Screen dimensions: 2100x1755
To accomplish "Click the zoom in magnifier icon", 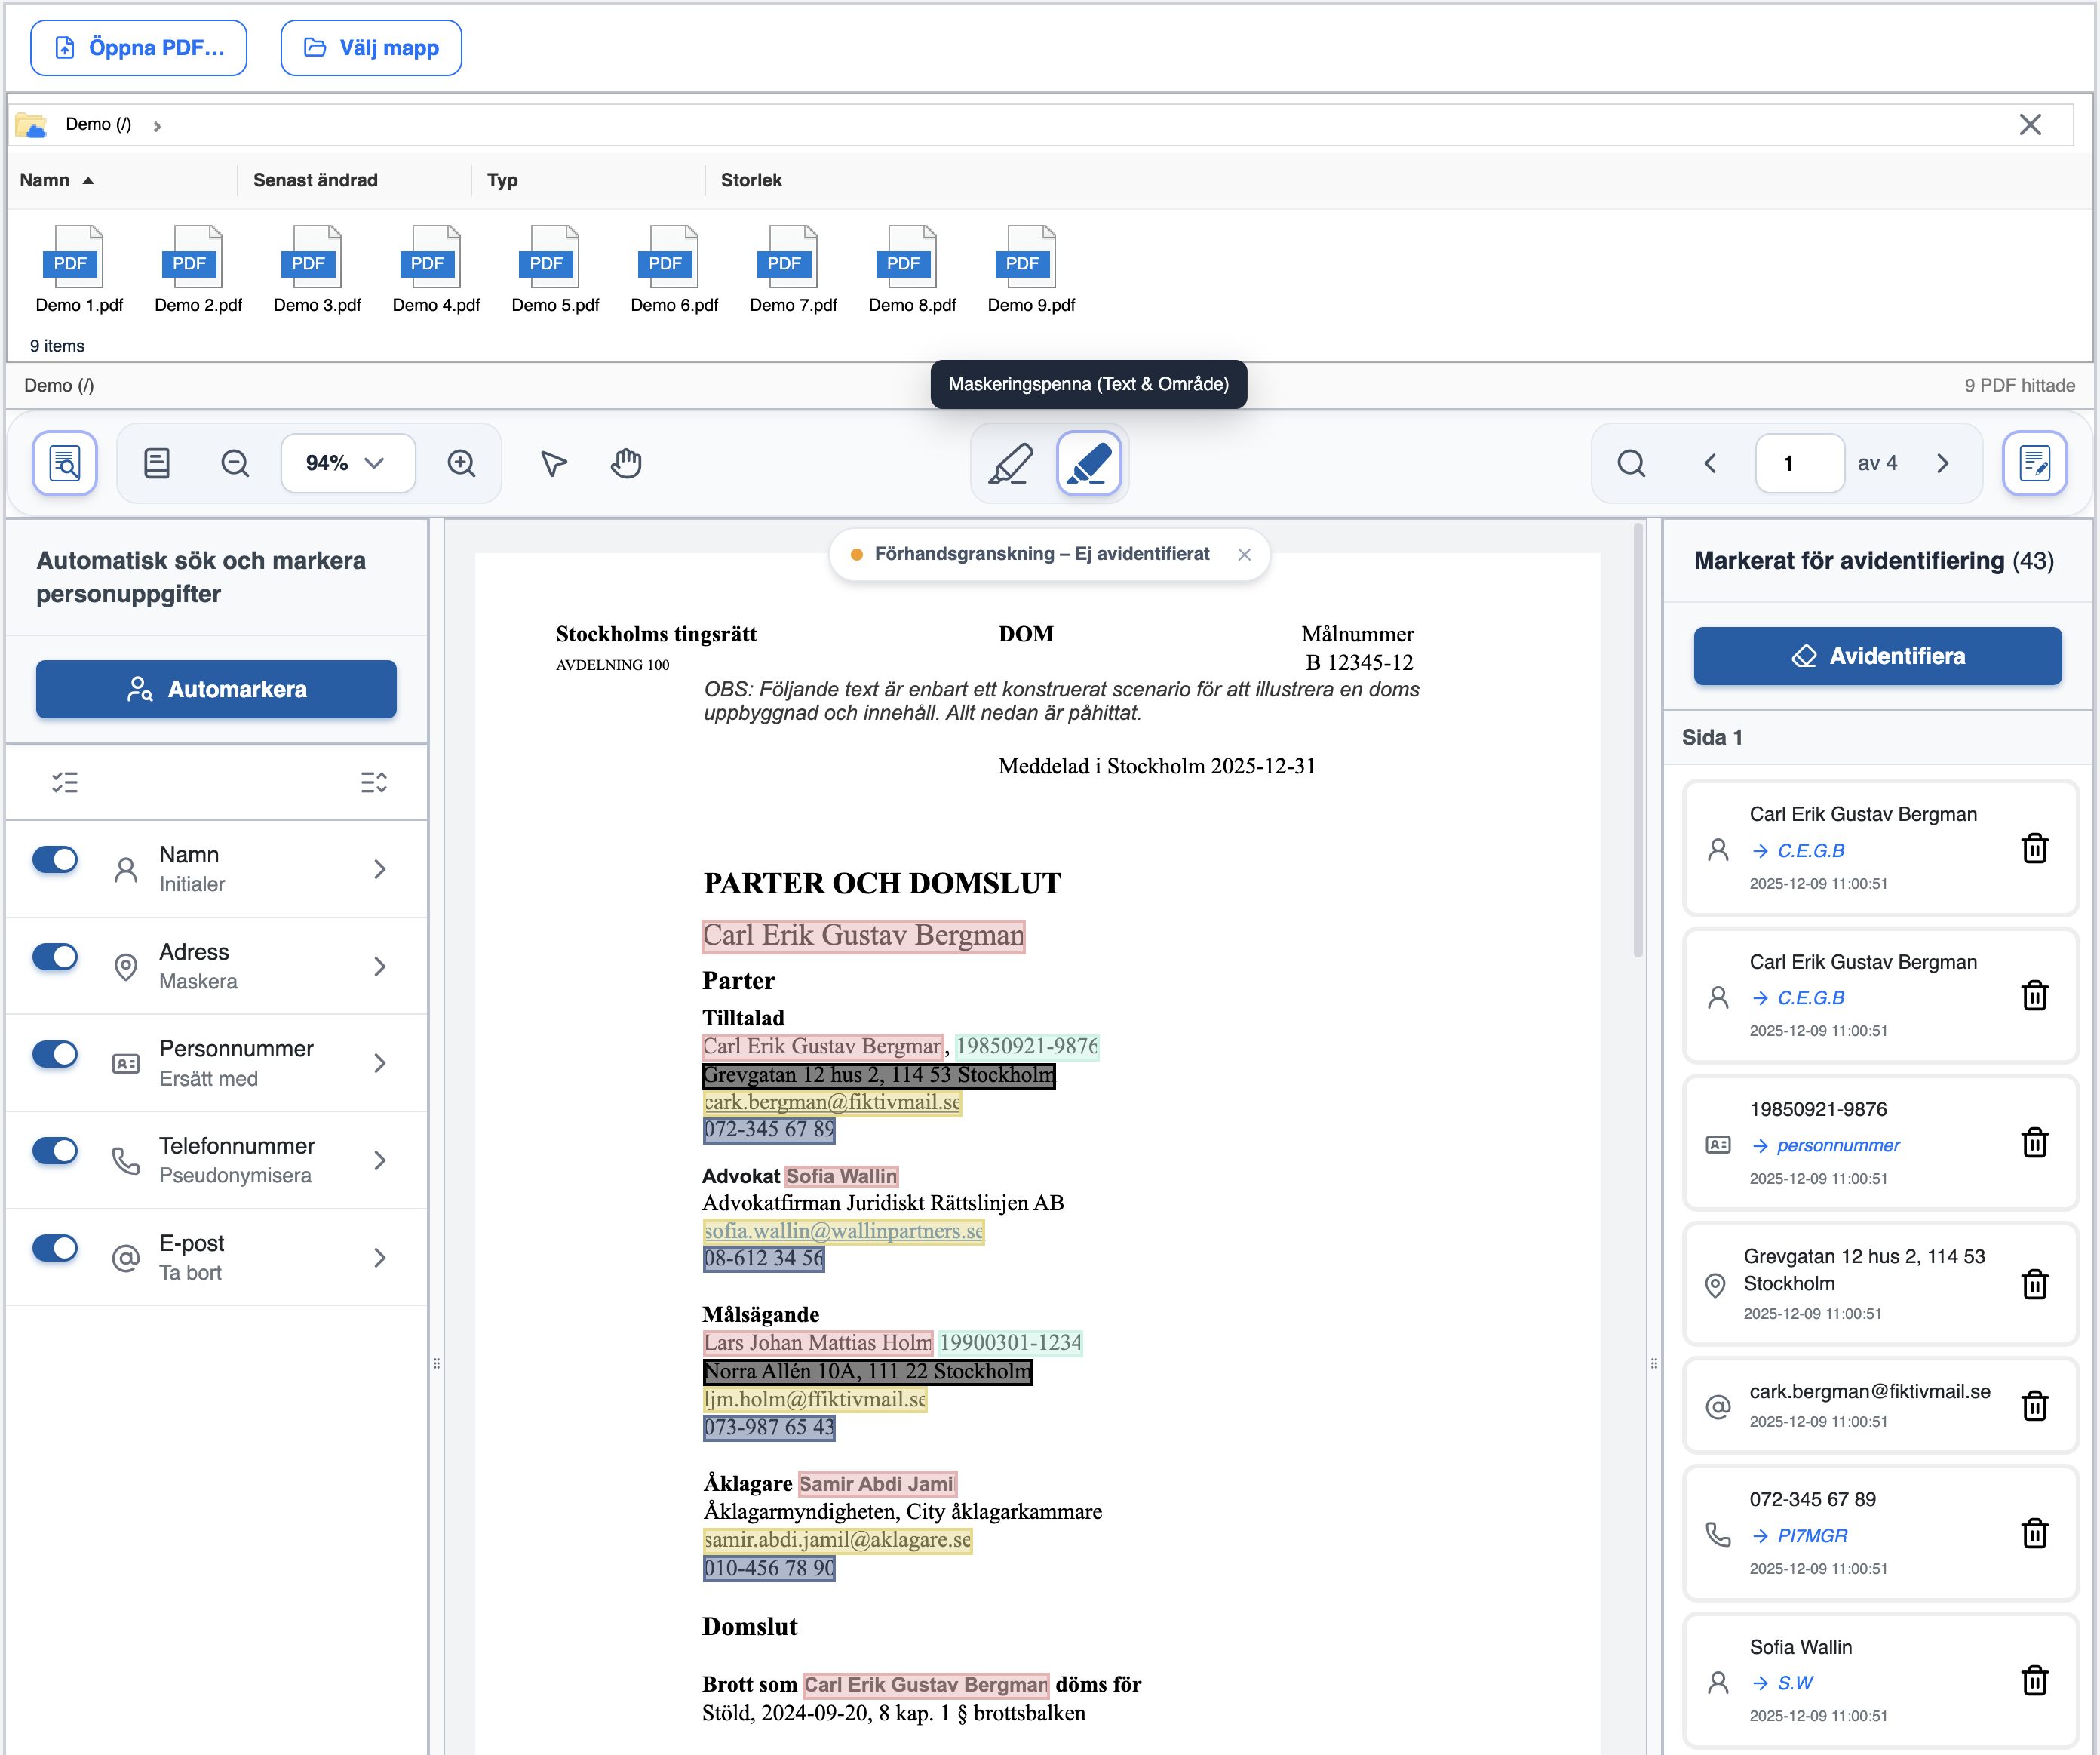I will click(x=461, y=463).
